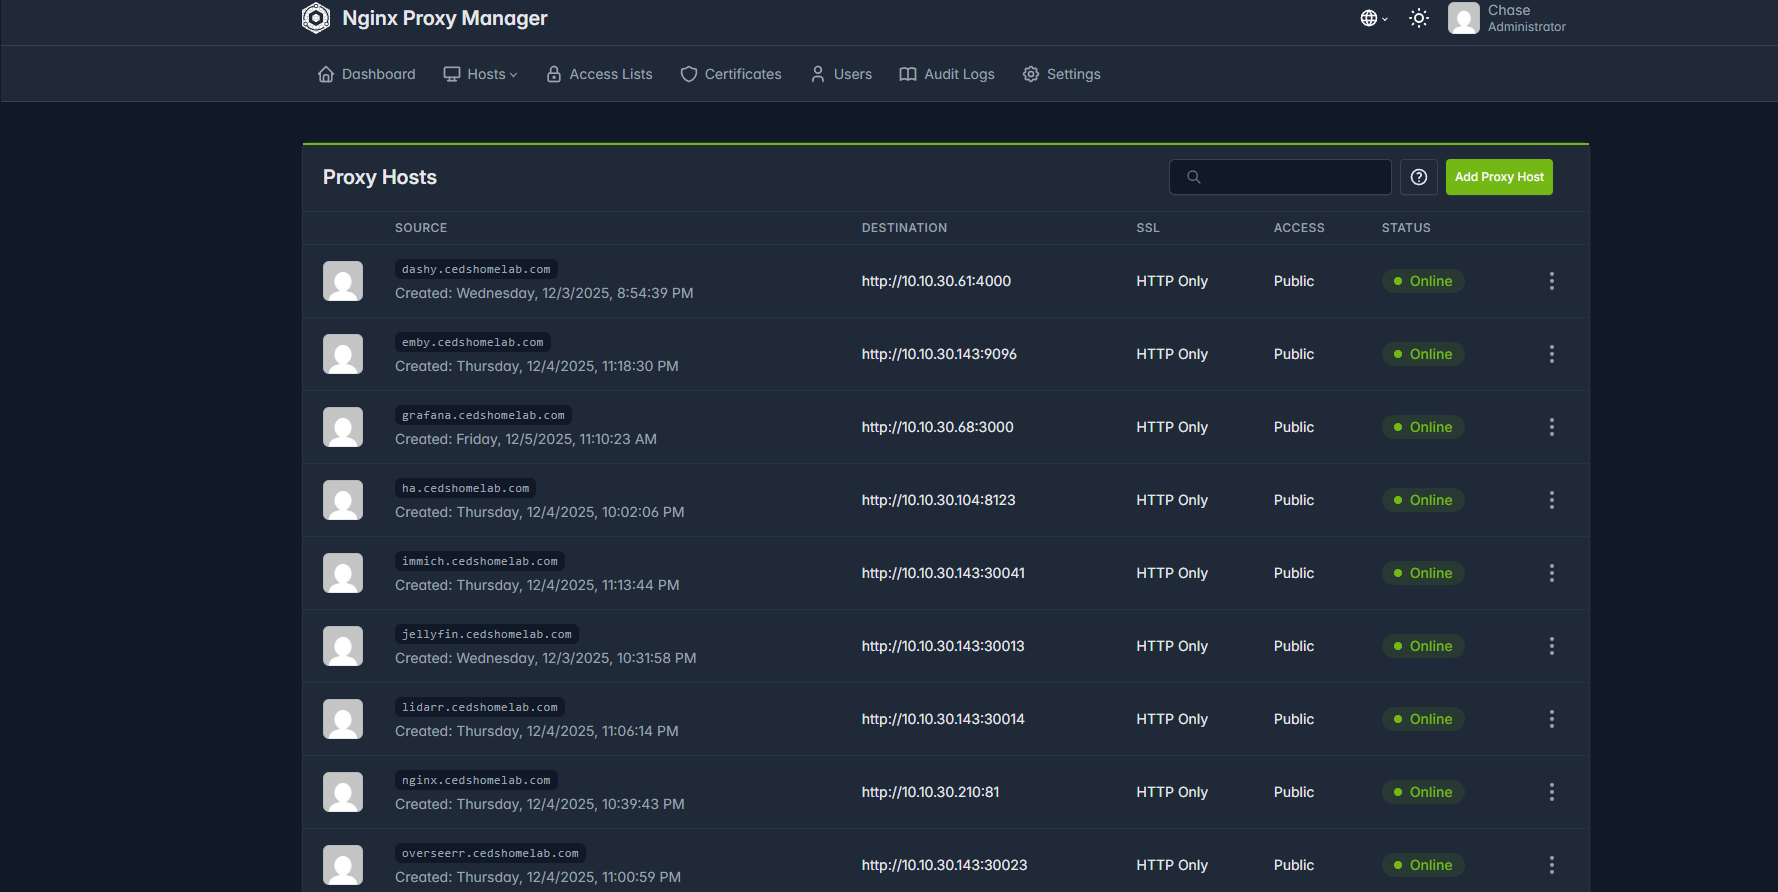The image size is (1778, 892).
Task: Click Online status badge for ha.cedshomelab.com
Action: [x=1423, y=500]
